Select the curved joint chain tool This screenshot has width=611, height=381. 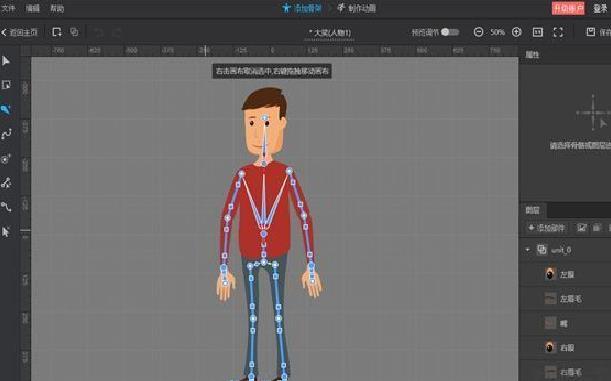click(x=6, y=206)
